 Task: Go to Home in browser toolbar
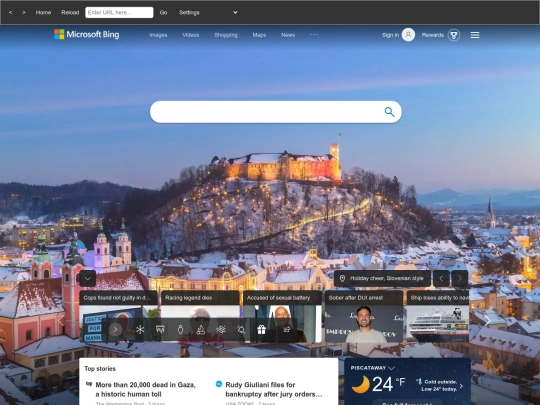pyautogui.click(x=43, y=12)
